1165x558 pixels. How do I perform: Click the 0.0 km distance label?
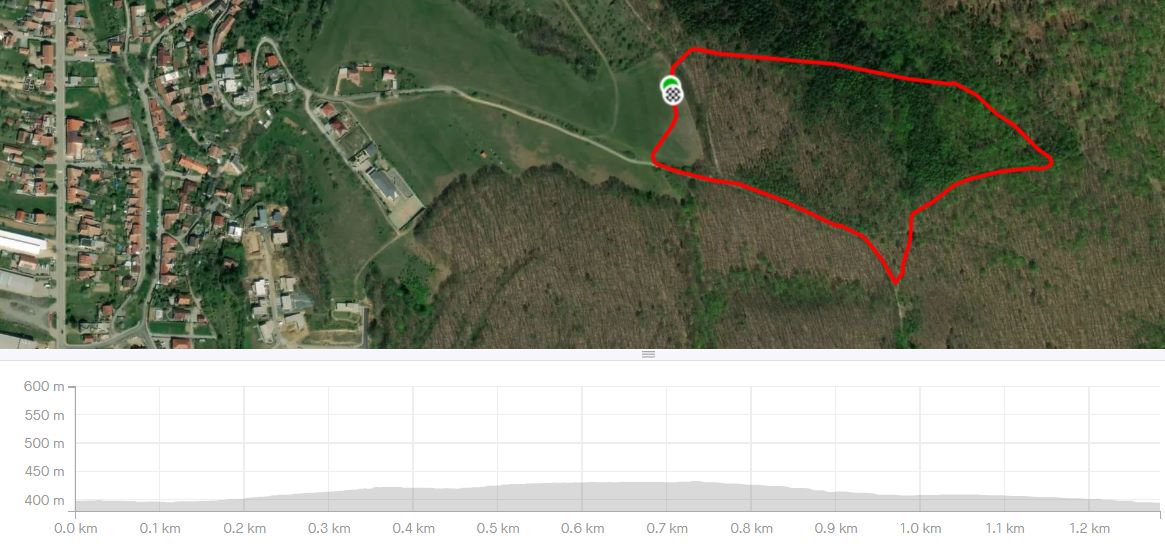[77, 529]
